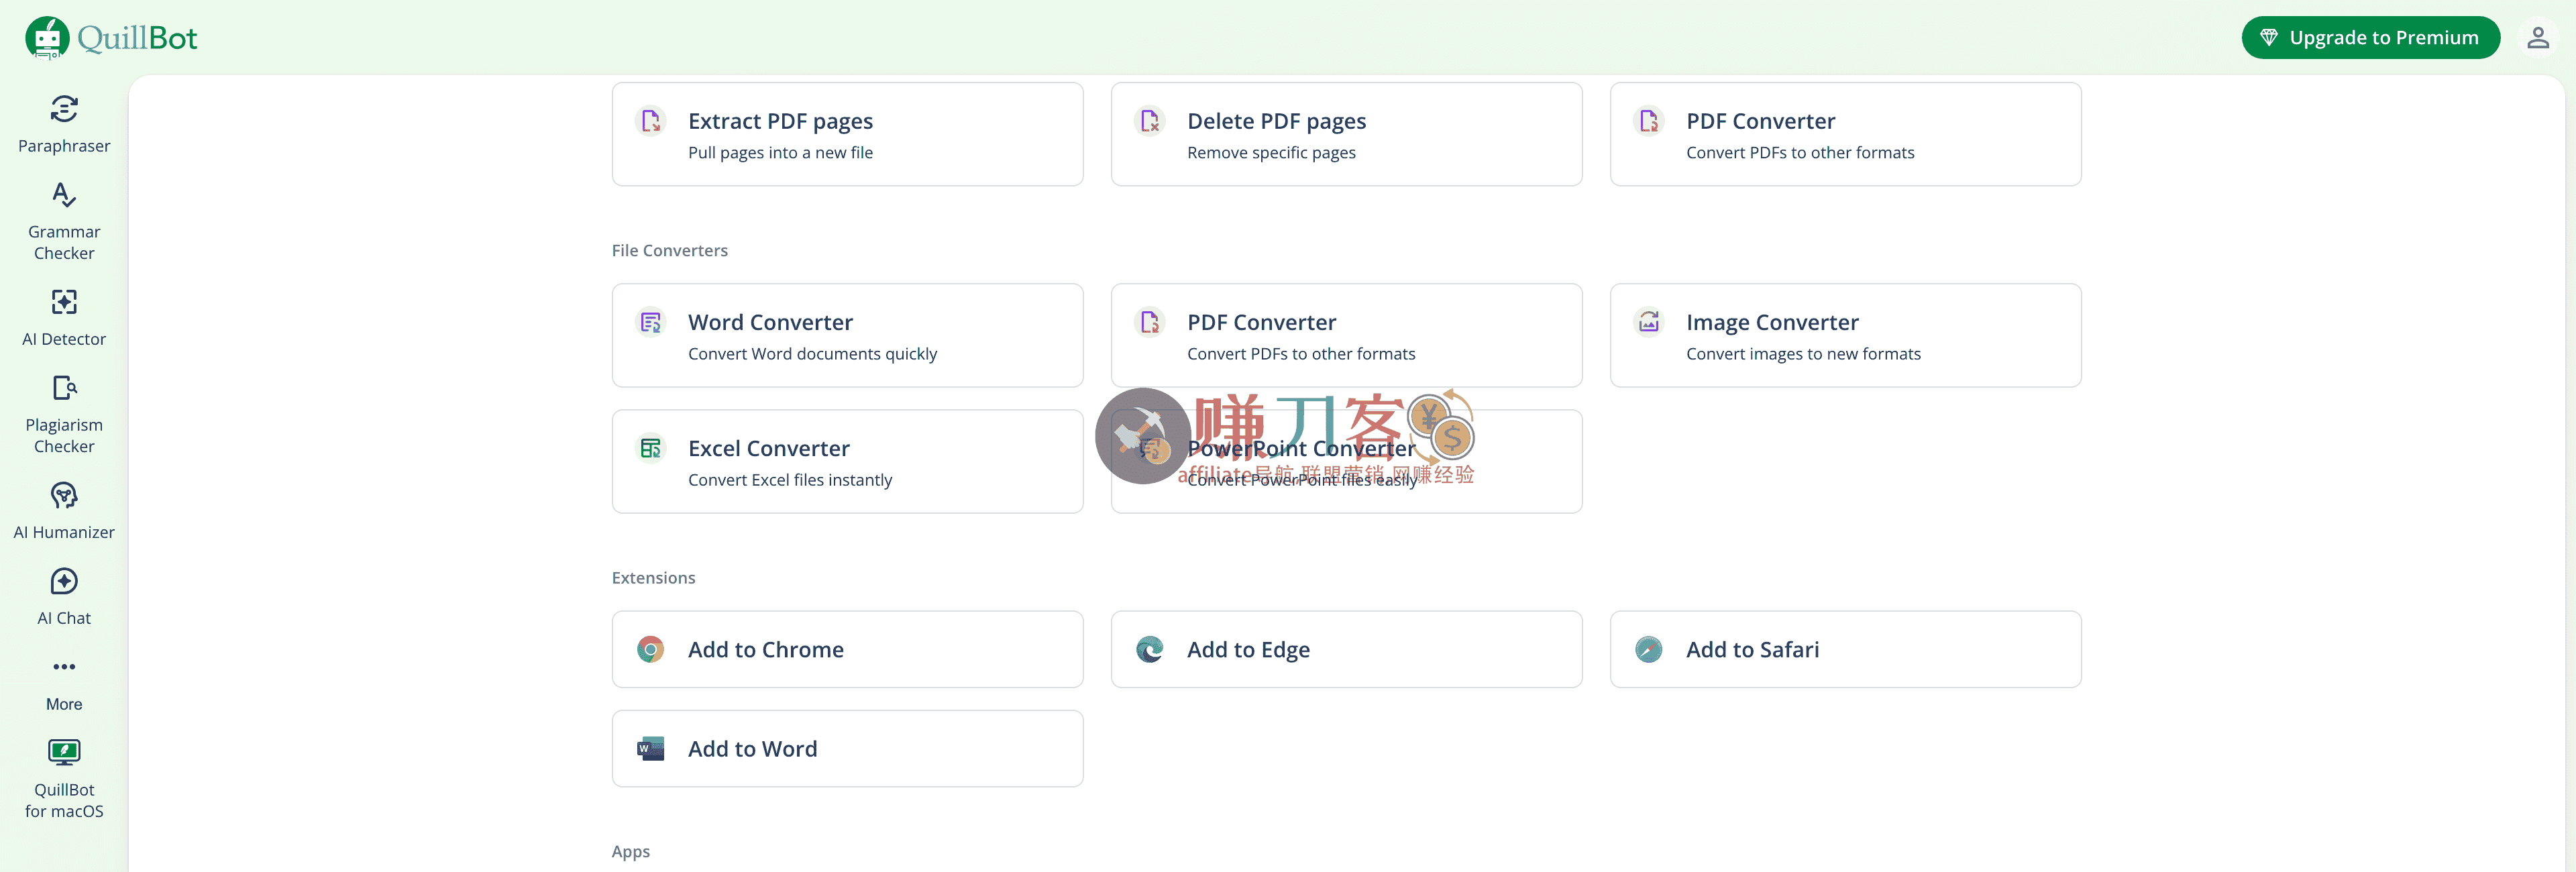The height and width of the screenshot is (872, 2576).
Task: Open the Image Converter tool
Action: coord(1844,336)
